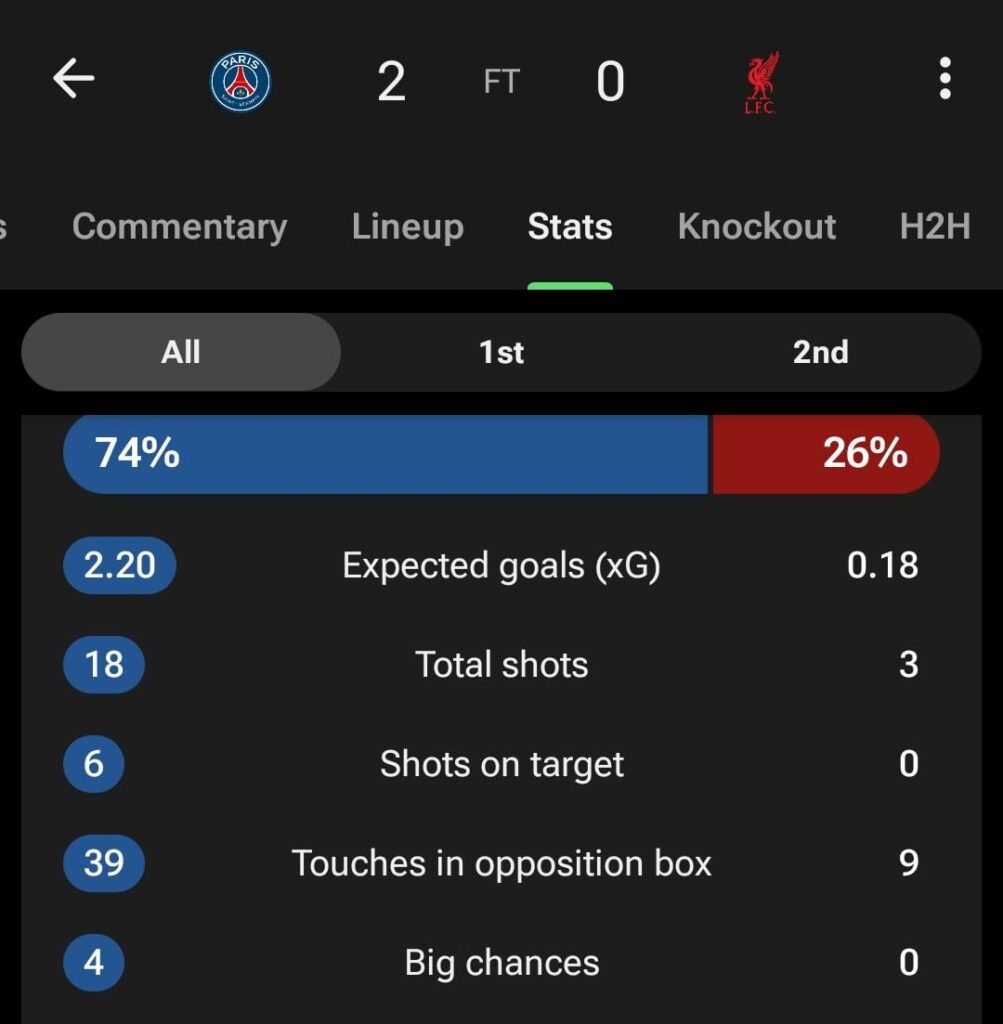Open the Lineup view
Image resolution: width=1003 pixels, height=1024 pixels.
click(x=407, y=227)
